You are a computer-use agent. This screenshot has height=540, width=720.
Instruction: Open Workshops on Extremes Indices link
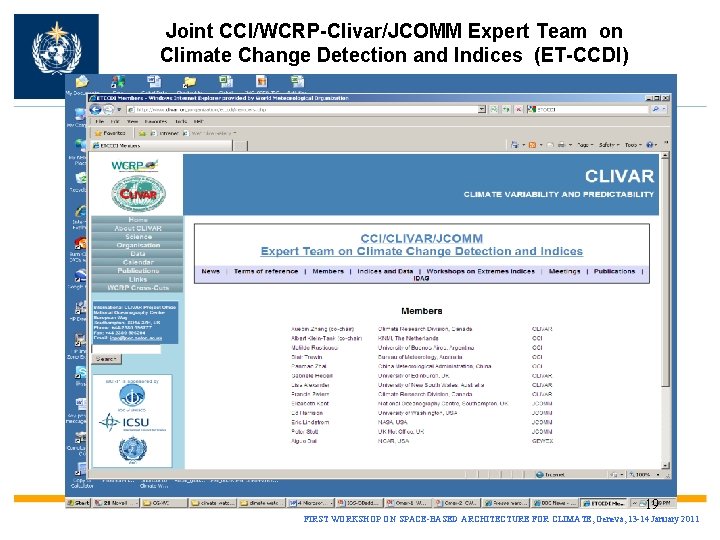coord(481,271)
